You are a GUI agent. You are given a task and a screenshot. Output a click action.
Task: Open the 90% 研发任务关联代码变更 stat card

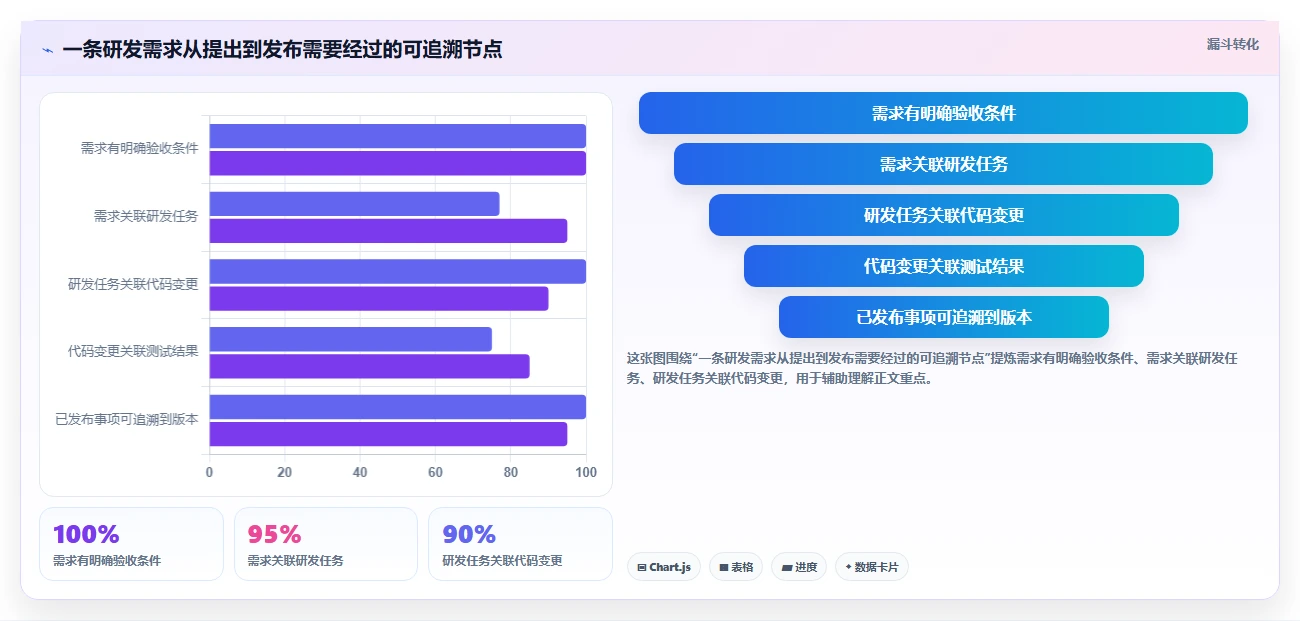(x=520, y=544)
